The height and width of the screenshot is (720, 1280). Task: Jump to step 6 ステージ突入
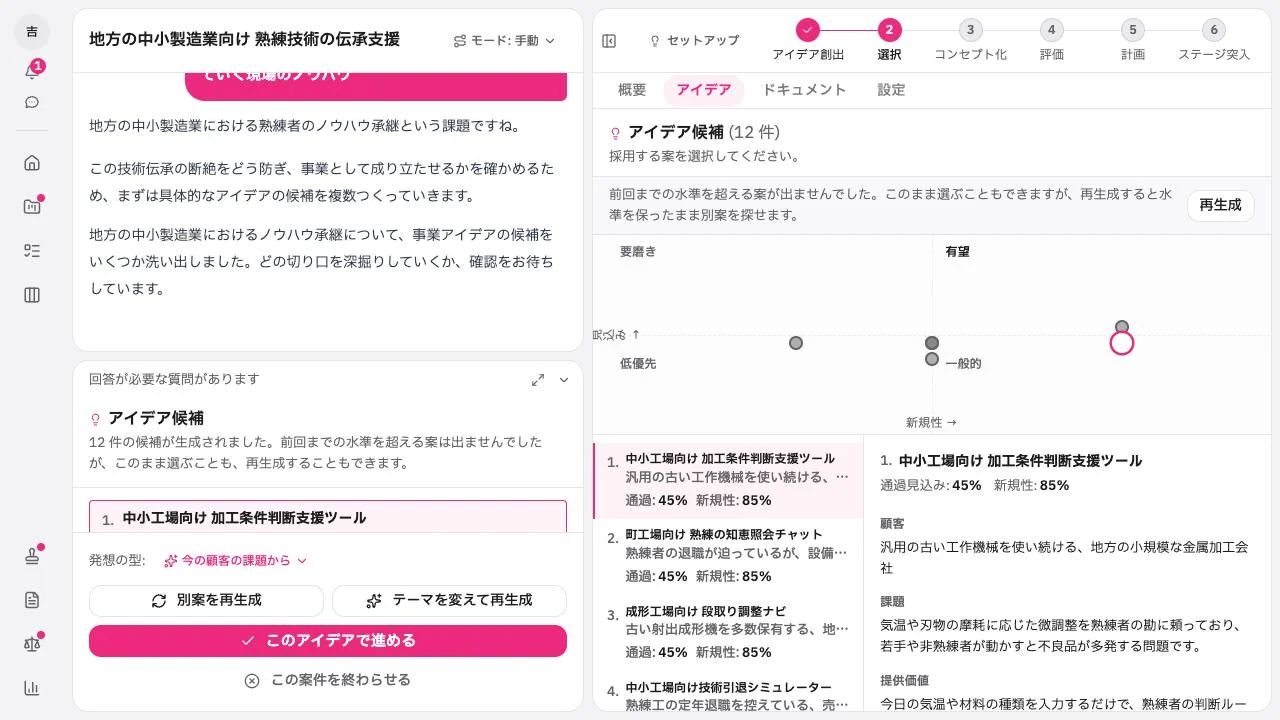pyautogui.click(x=1213, y=41)
